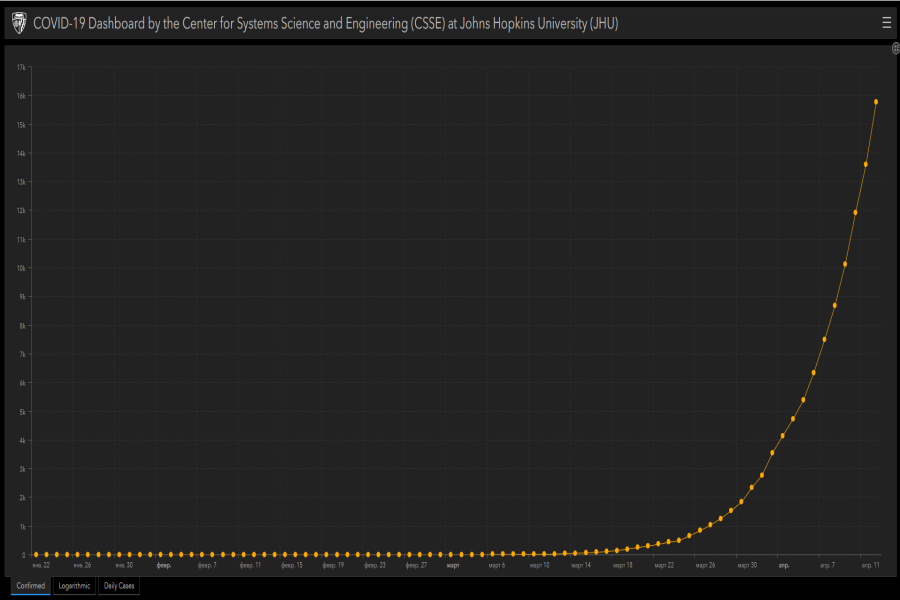This screenshot has width=900, height=600.
Task: Pick the data point above март 30
Action: pyautogui.click(x=741, y=501)
